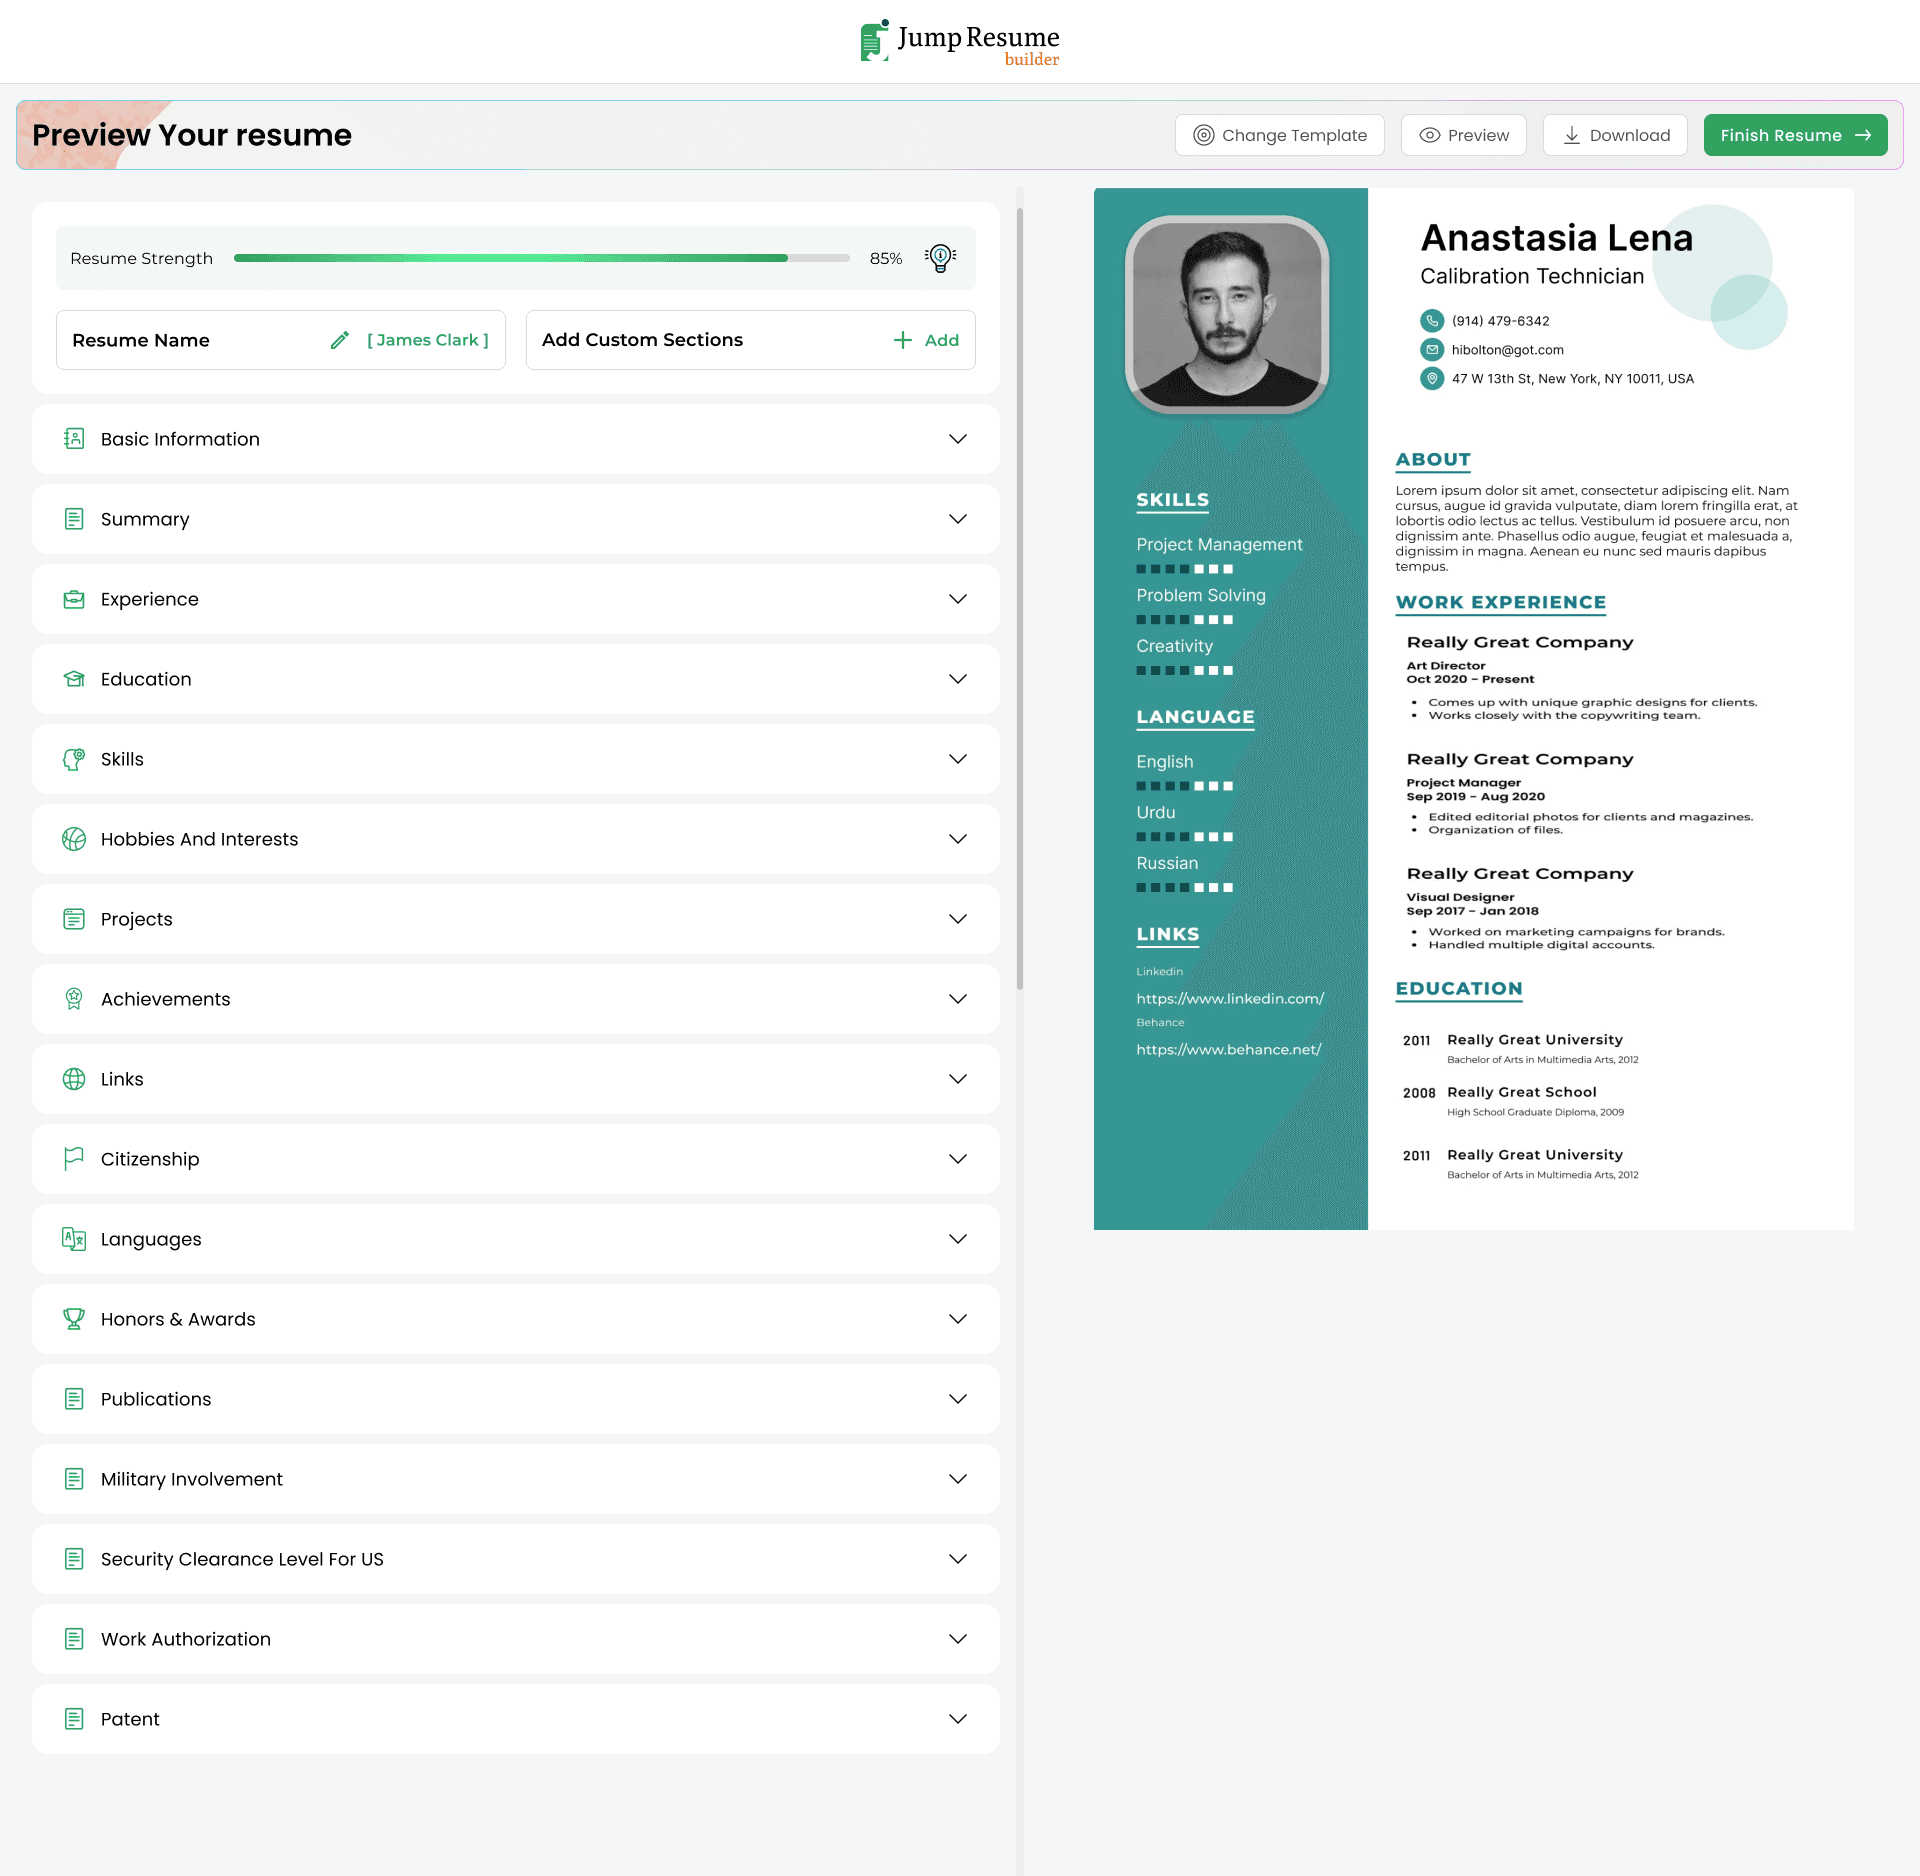Switch to the Preview view
Screen dimensions: 1920x1876
(1463, 135)
